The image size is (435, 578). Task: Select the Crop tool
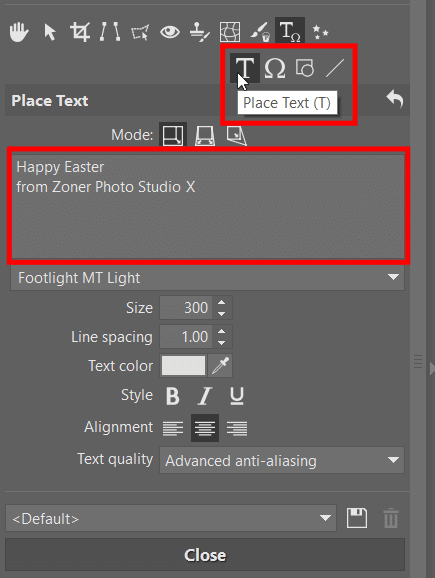coord(80,32)
